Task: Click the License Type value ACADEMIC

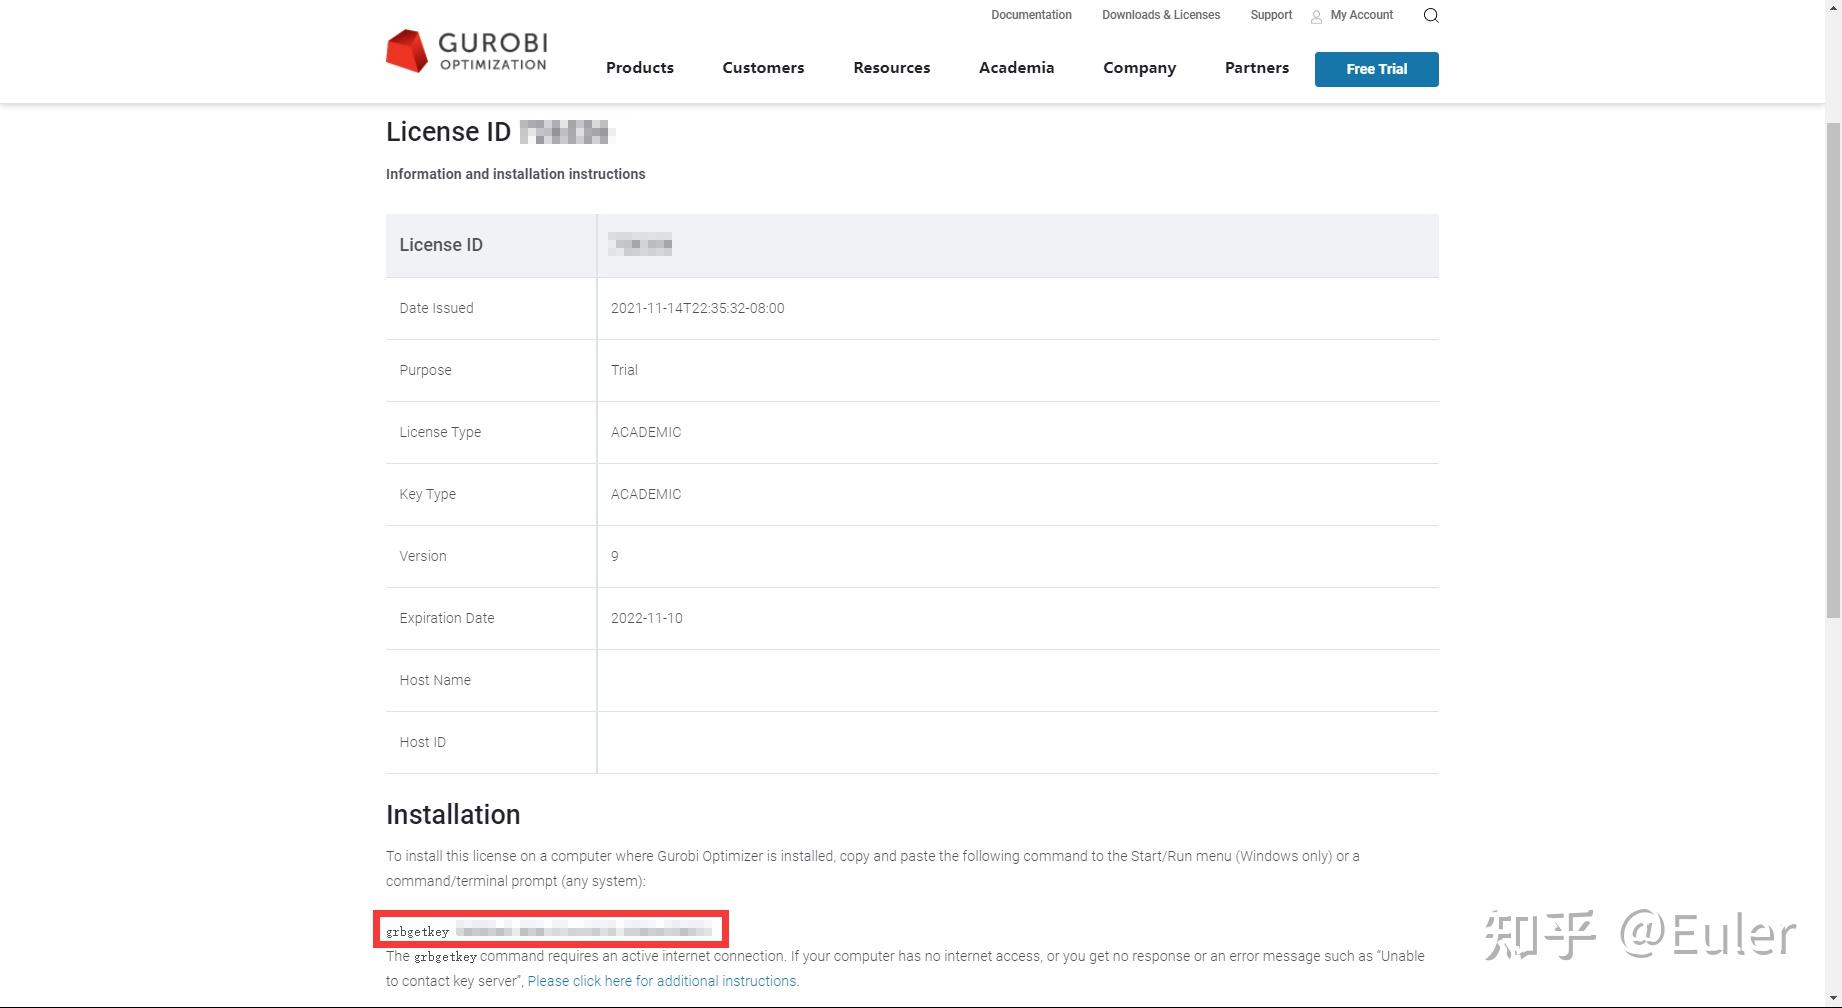Action: [x=646, y=432]
